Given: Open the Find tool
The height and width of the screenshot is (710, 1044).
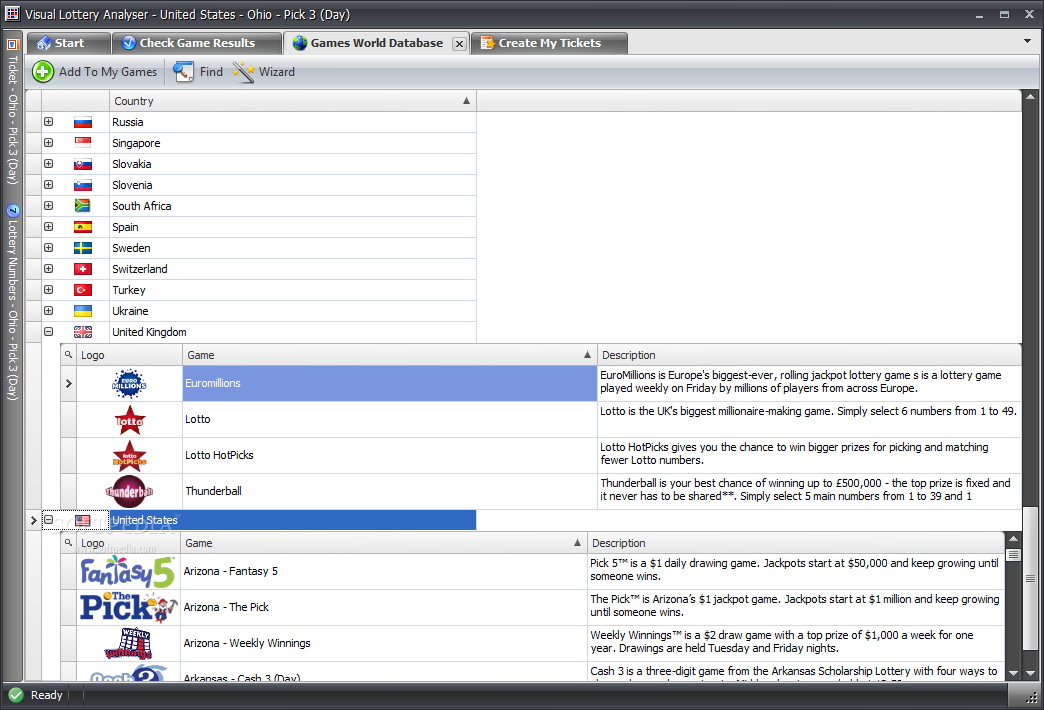Looking at the screenshot, I should click(198, 71).
